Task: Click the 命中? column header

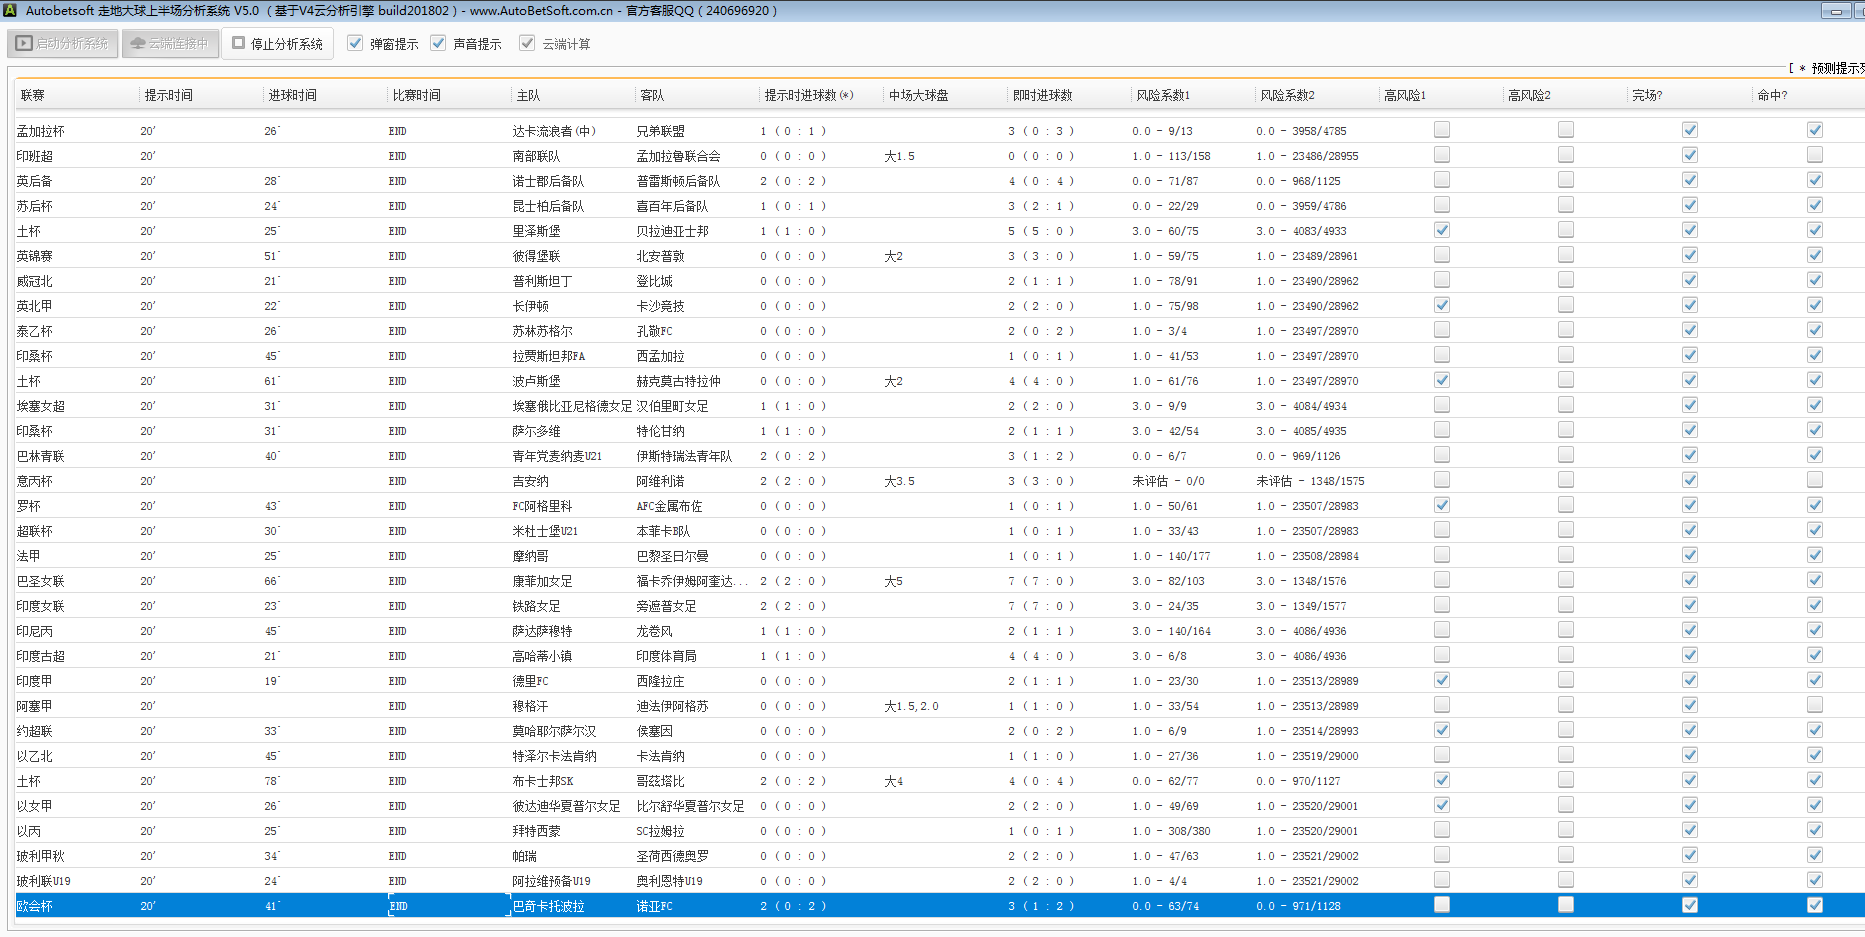Action: click(1772, 96)
